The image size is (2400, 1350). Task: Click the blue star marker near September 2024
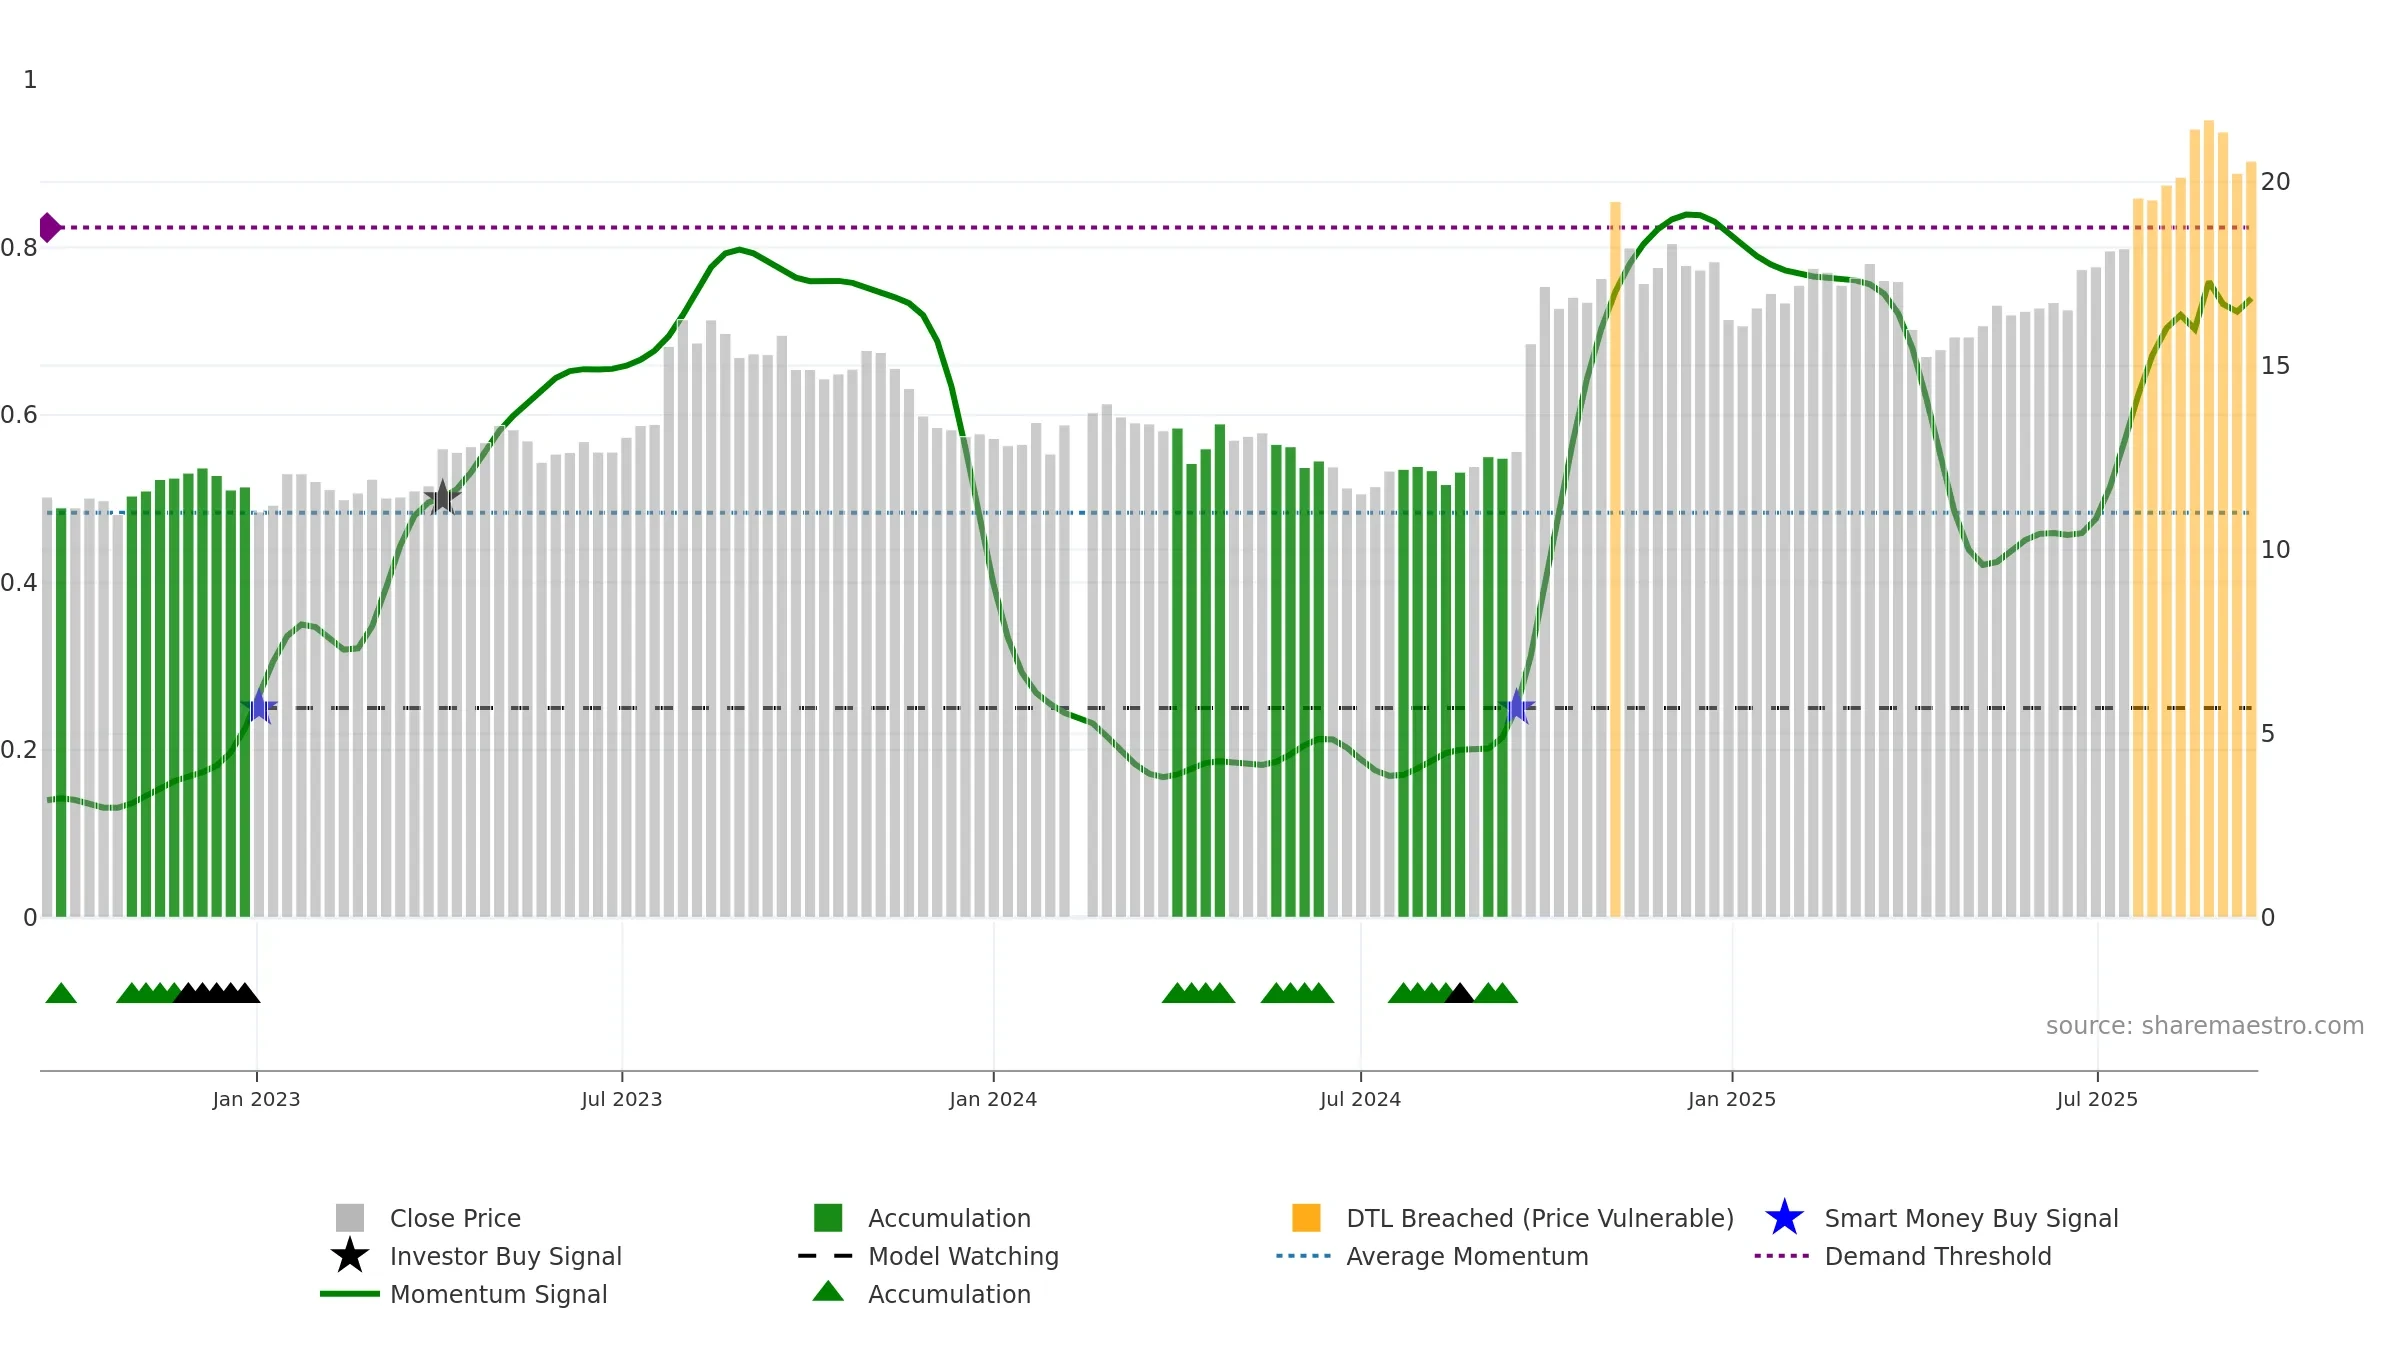click(1517, 707)
